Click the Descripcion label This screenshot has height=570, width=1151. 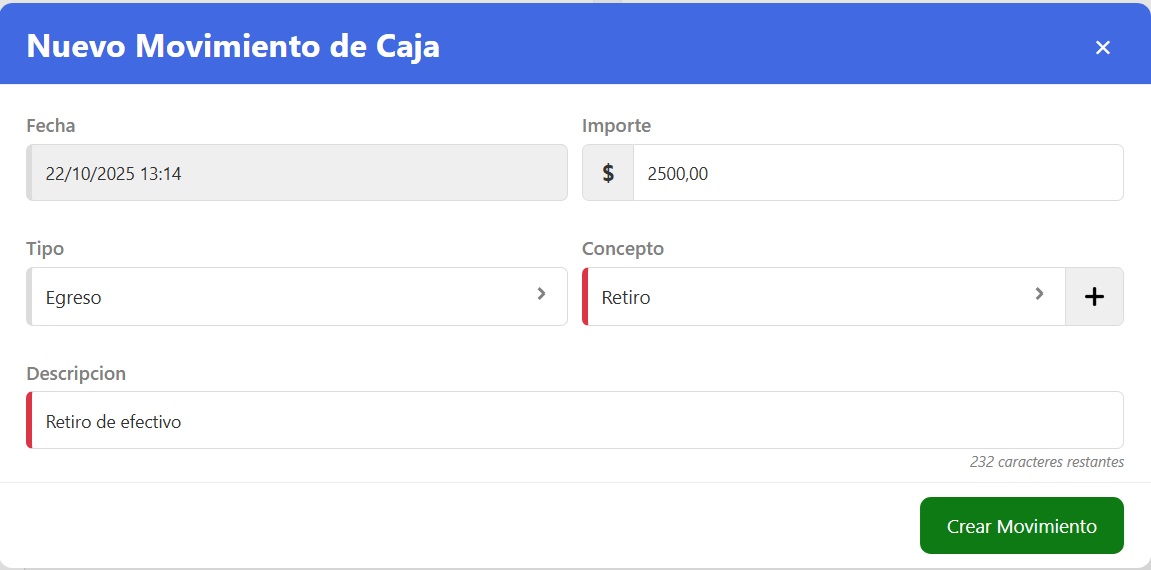(x=76, y=373)
